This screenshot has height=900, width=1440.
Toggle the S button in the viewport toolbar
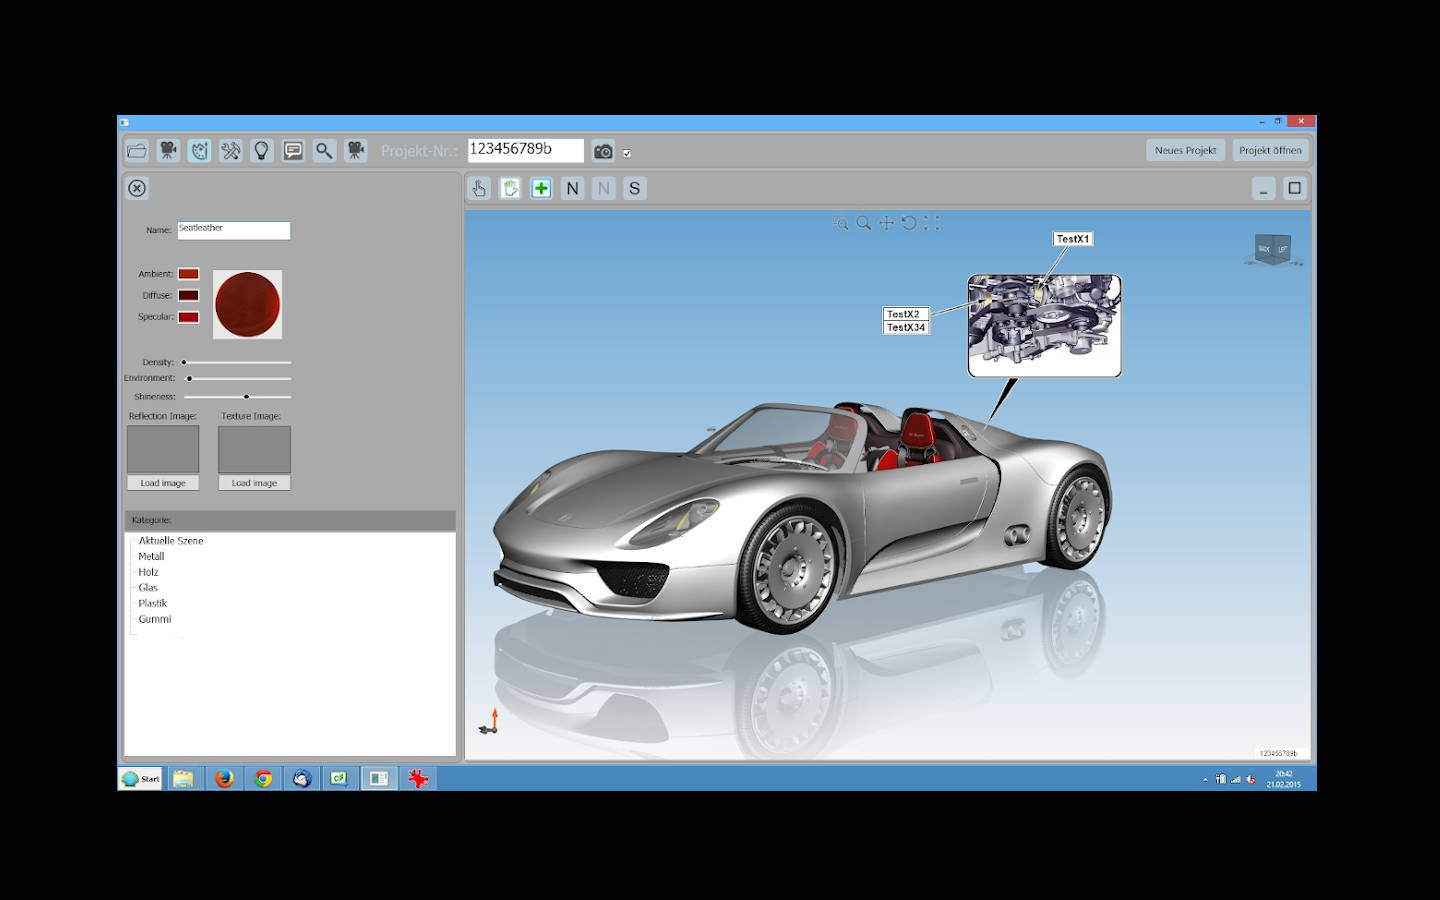pos(634,188)
